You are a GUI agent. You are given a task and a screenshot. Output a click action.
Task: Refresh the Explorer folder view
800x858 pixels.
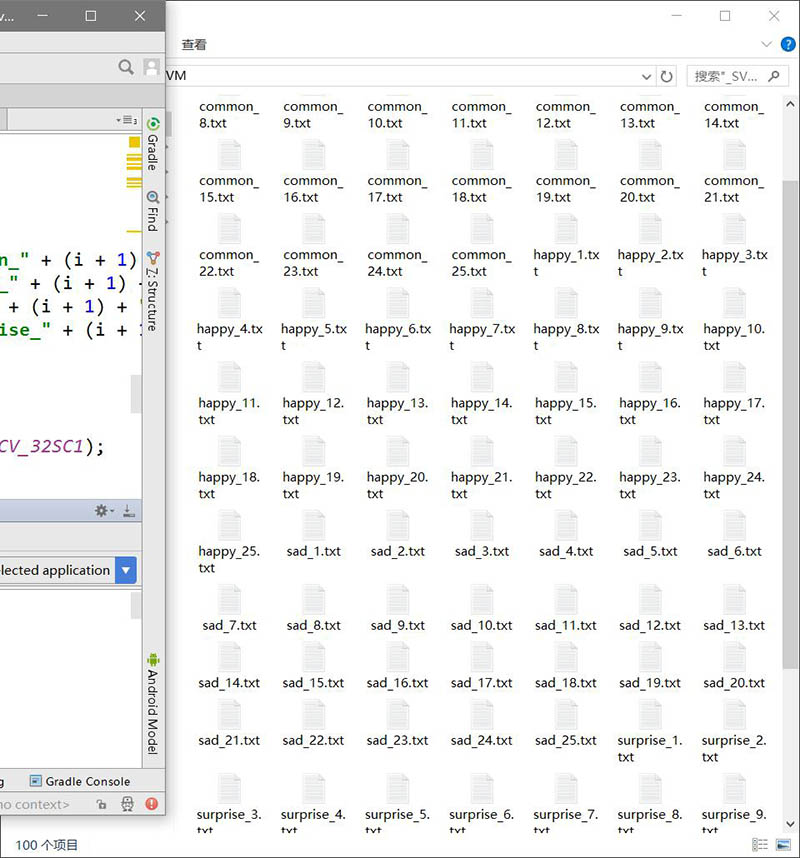click(x=667, y=76)
